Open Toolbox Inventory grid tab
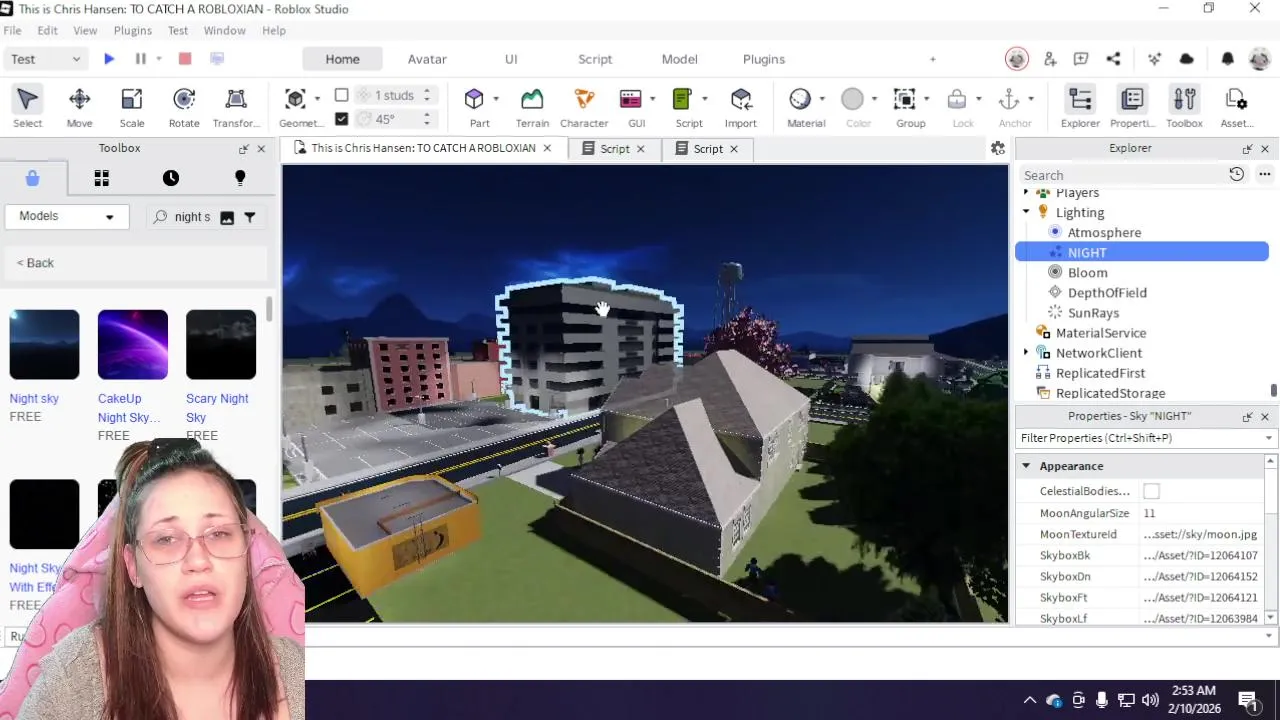The image size is (1280, 720). point(101,178)
